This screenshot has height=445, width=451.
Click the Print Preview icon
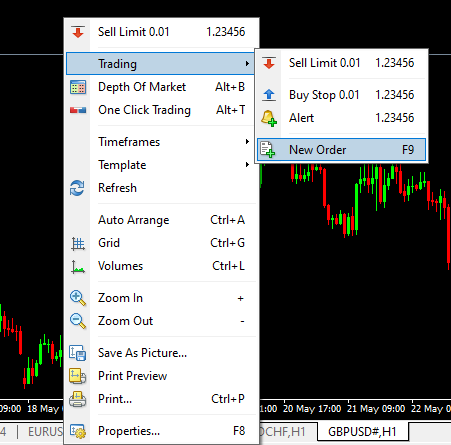pyautogui.click(x=78, y=376)
